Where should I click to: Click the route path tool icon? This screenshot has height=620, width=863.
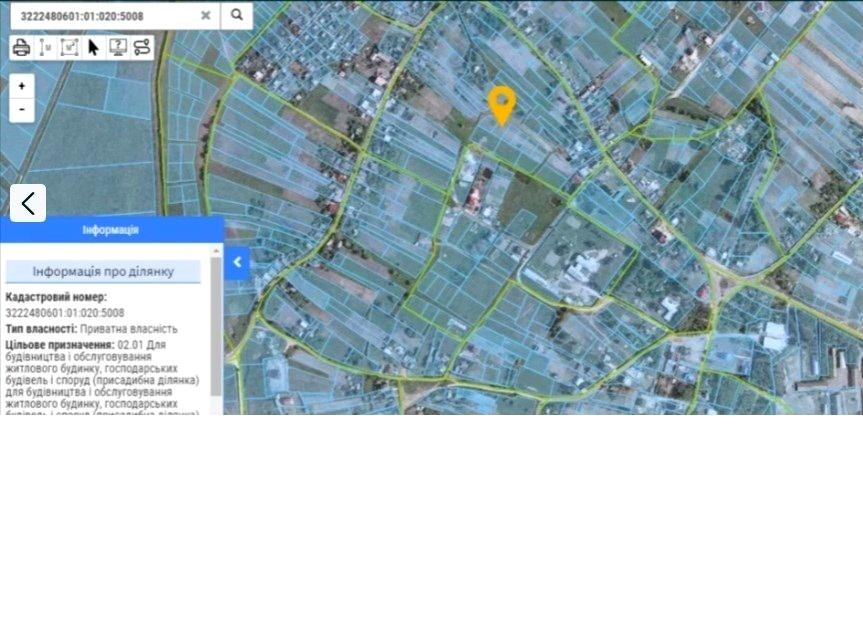(141, 47)
